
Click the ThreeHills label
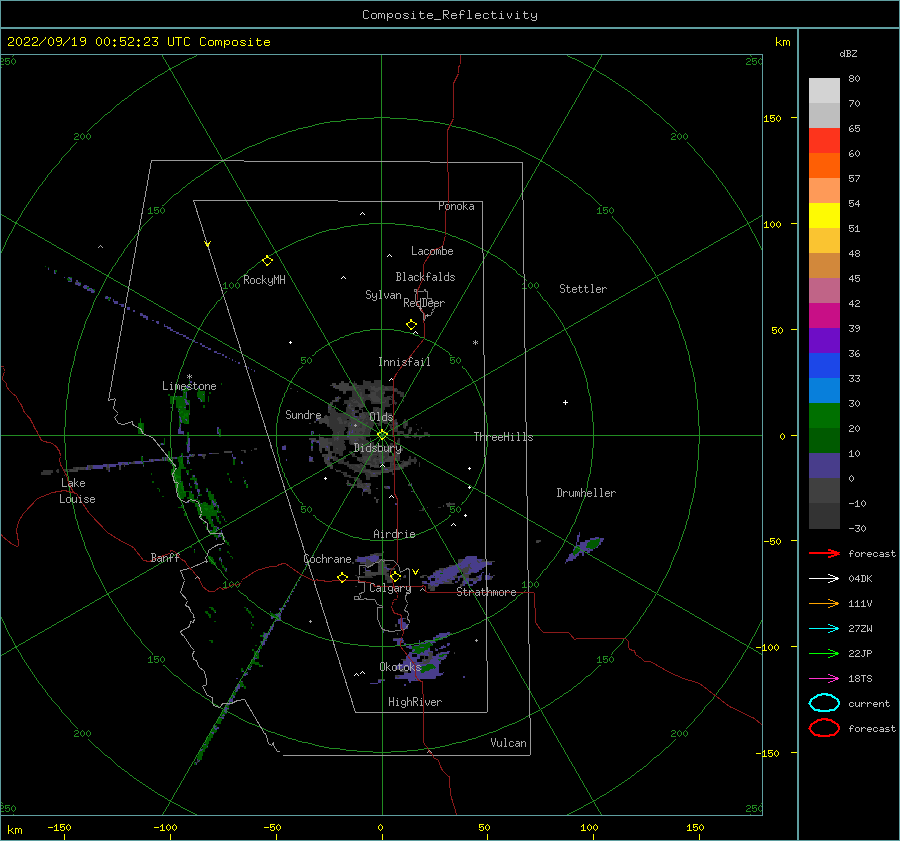pos(503,437)
